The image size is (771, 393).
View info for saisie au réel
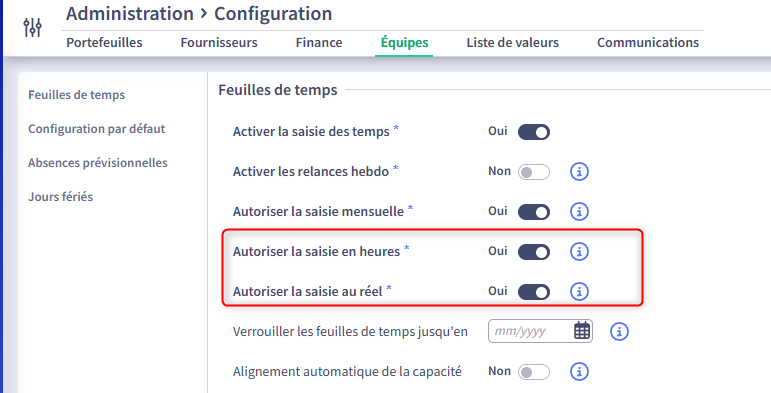(579, 291)
